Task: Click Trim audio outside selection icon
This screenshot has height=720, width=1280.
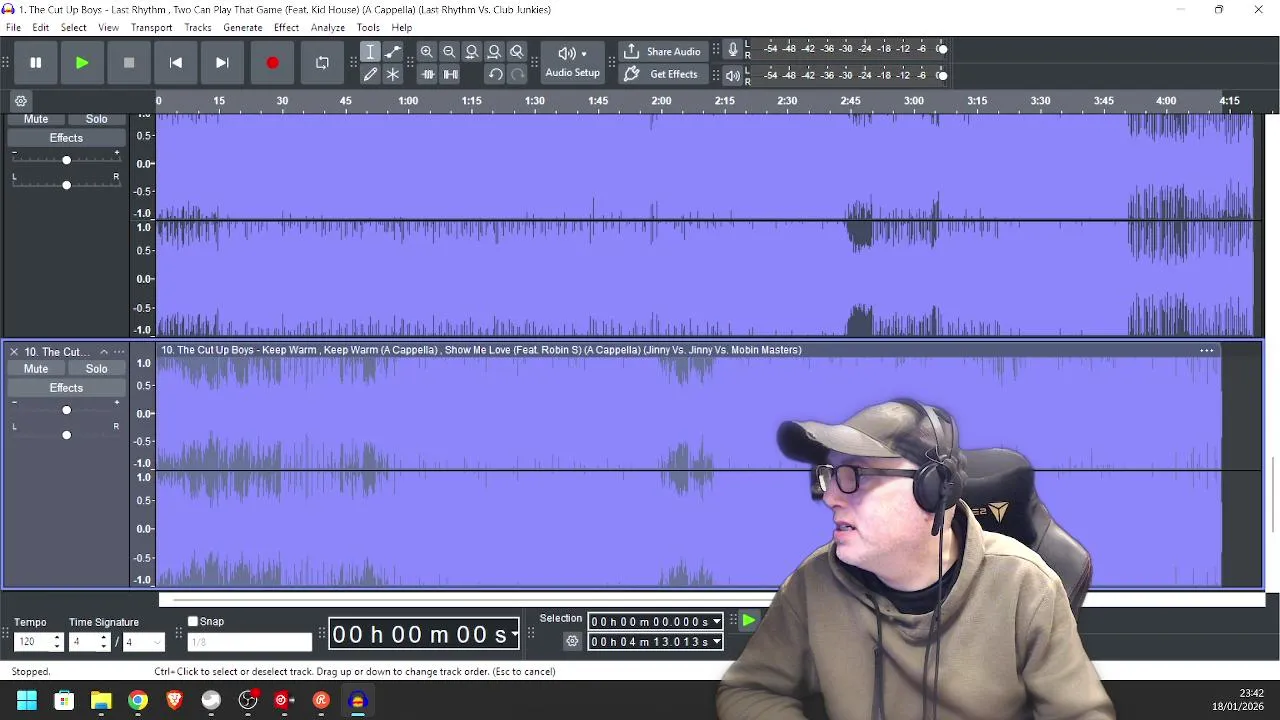Action: pos(428,74)
